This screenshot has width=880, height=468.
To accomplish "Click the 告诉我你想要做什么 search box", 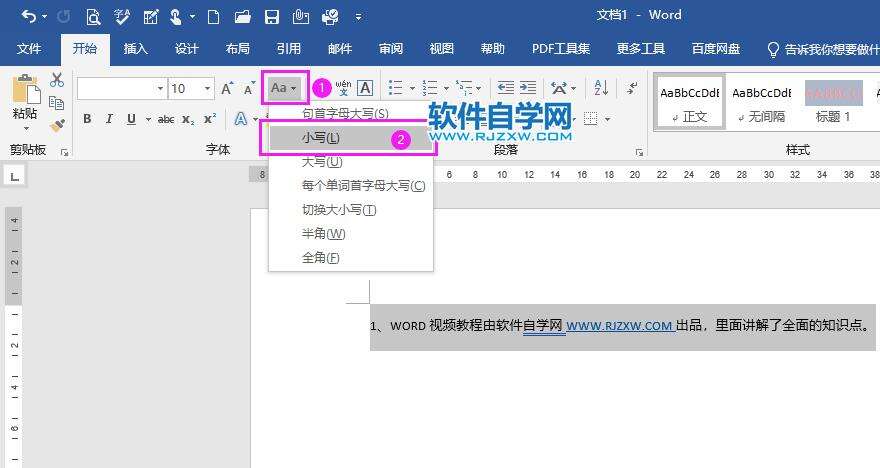I will 823,49.
